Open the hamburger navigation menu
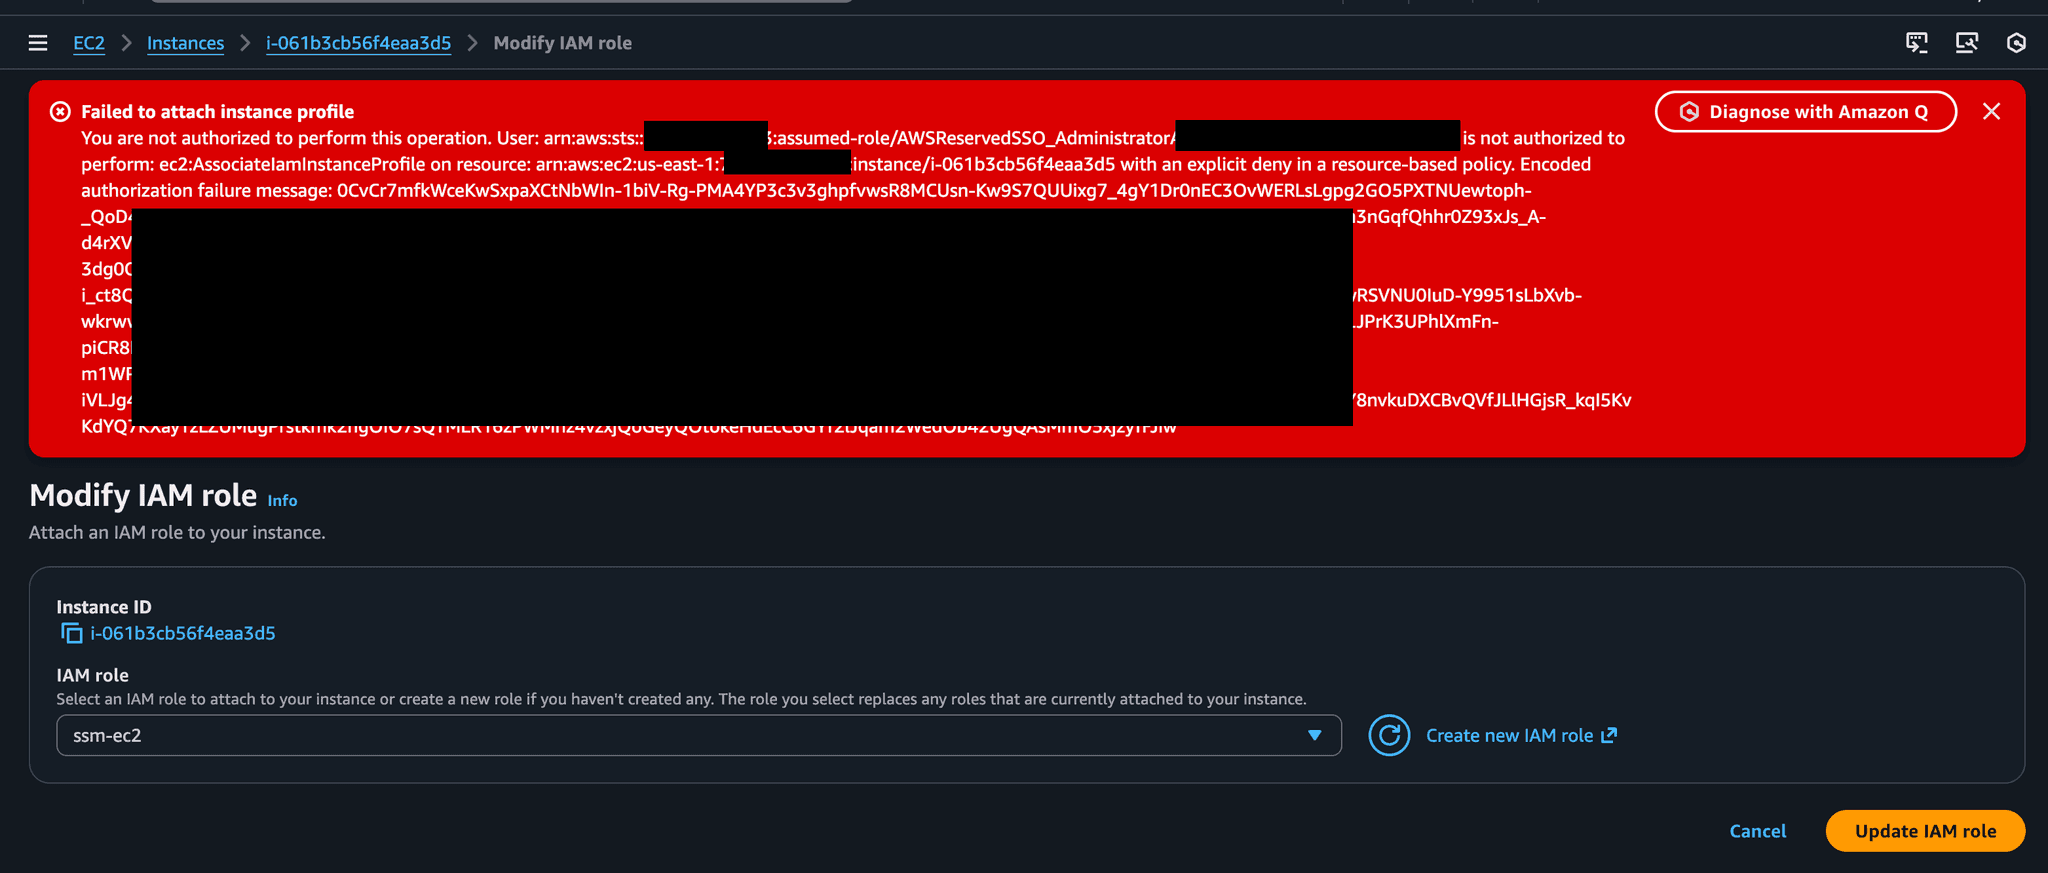Viewport: 2048px width, 873px height. [x=38, y=43]
